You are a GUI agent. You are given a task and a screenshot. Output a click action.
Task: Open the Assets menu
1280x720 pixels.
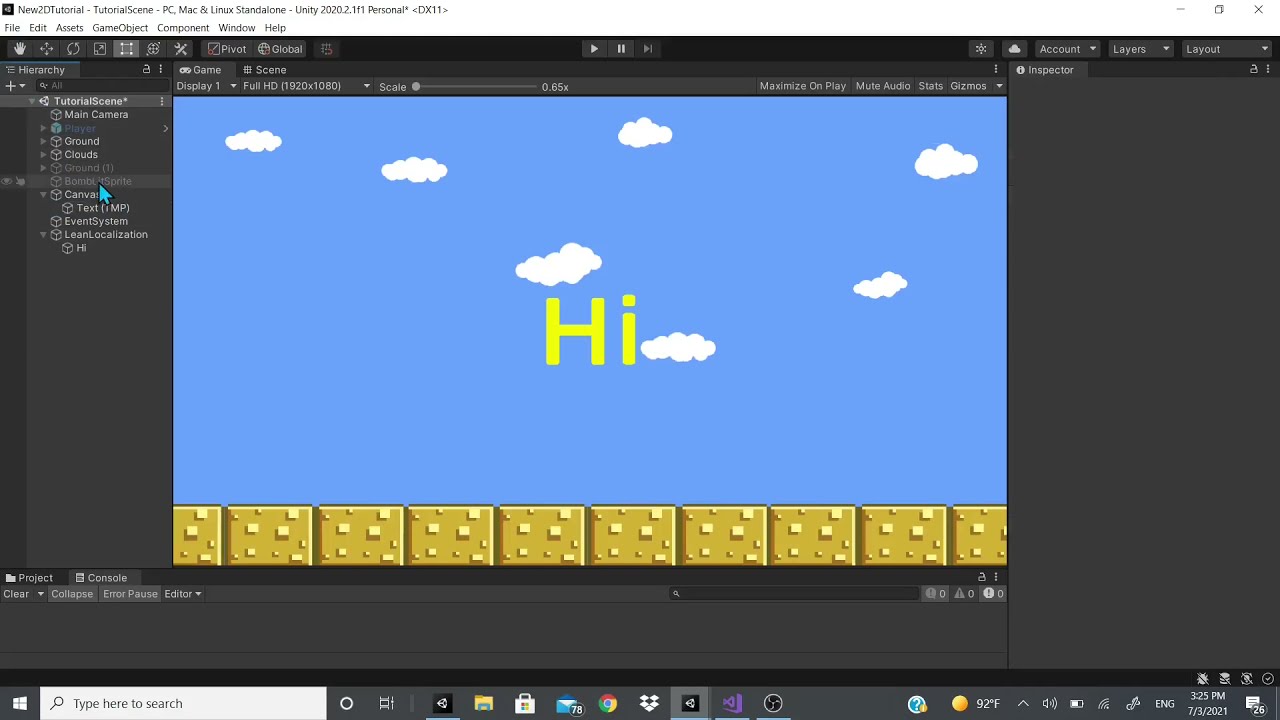(69, 28)
